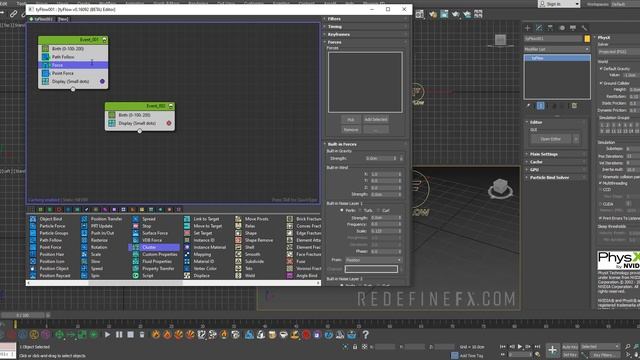Image resolution: width=640 pixels, height=360 pixels.
Task: Select Path Follow operator in Event_001
Action: [73, 57]
